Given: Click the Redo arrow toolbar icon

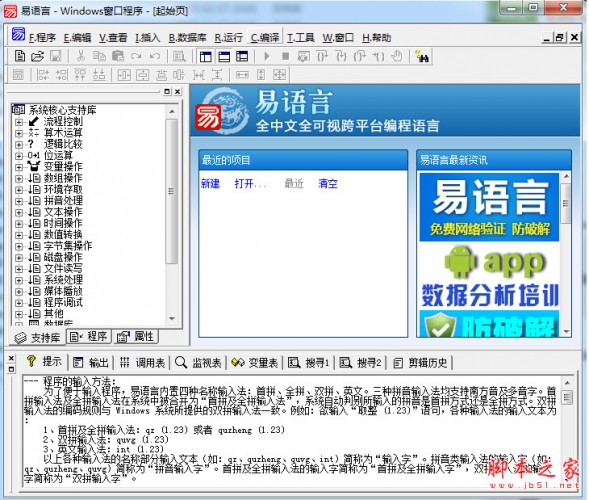Looking at the screenshot, I should [136, 56].
